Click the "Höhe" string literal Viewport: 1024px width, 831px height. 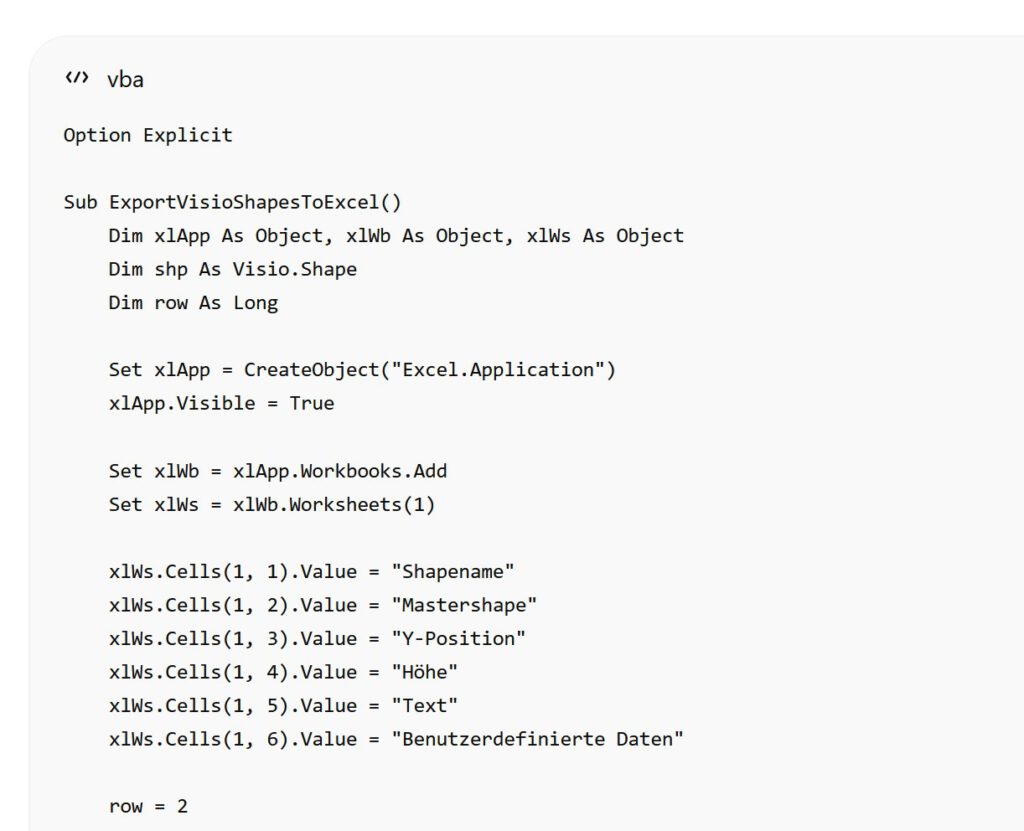(x=424, y=672)
